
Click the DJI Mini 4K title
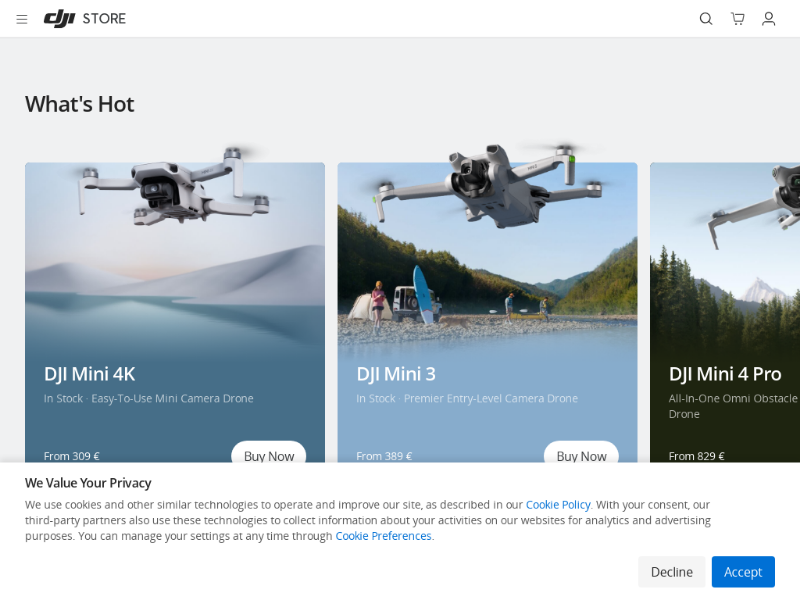89,374
